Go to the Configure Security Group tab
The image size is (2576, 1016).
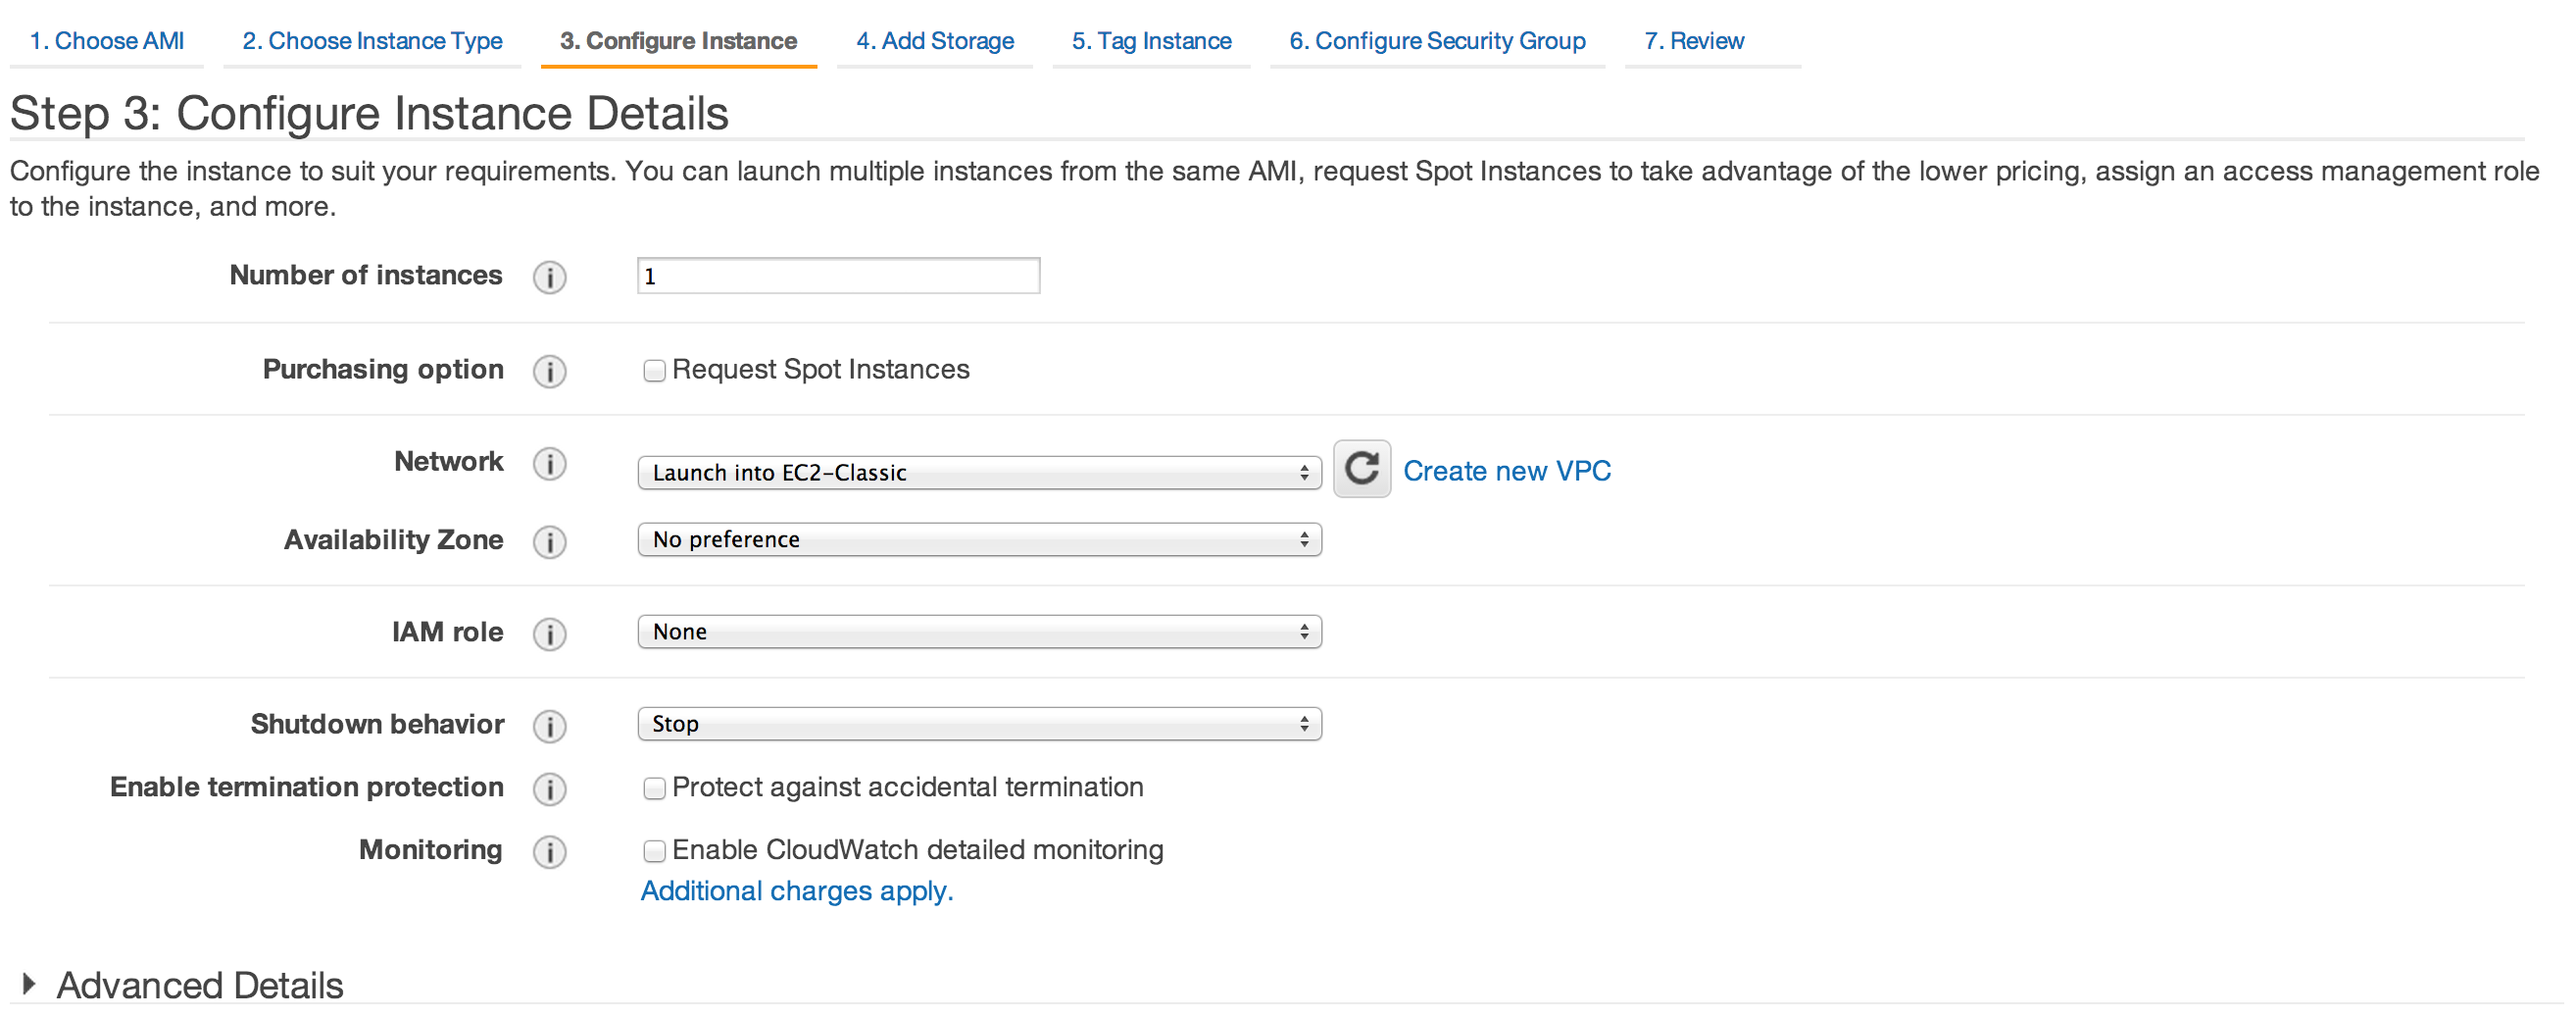point(1436,41)
